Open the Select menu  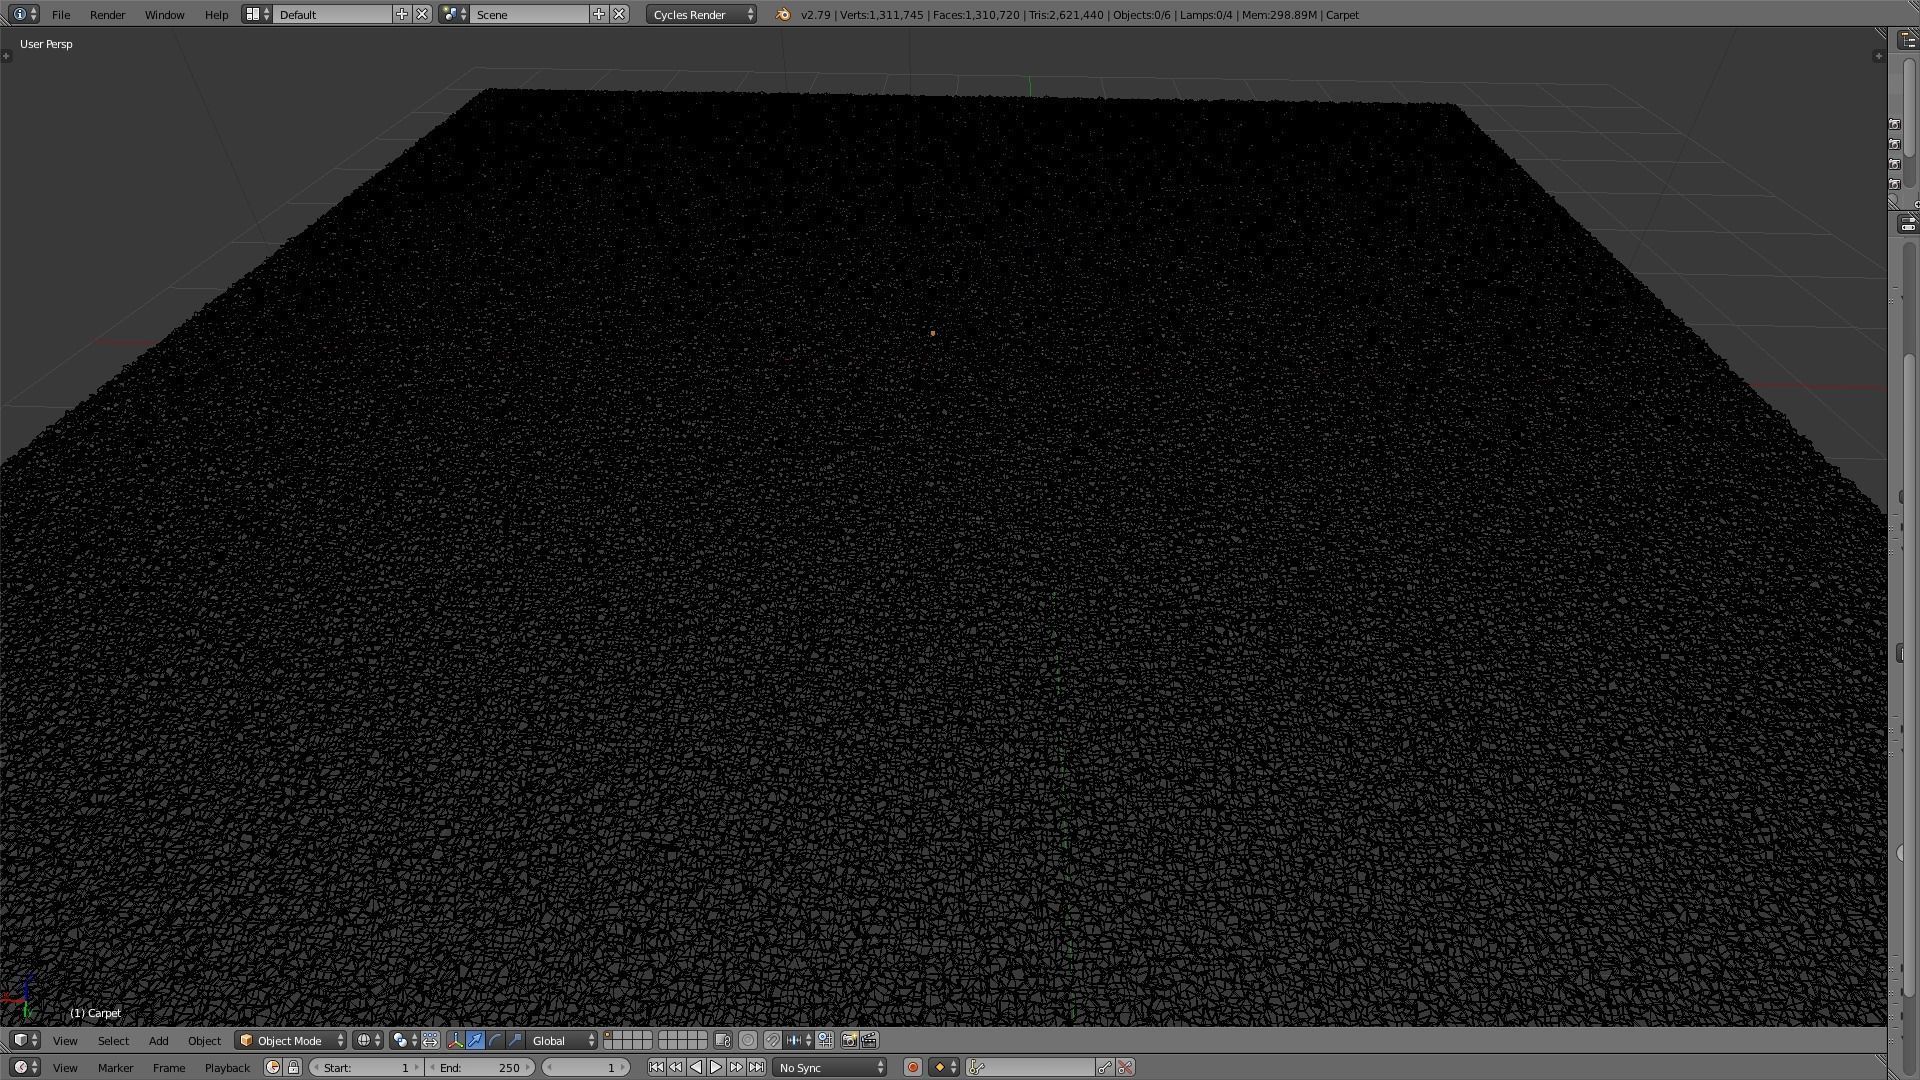coord(113,1041)
